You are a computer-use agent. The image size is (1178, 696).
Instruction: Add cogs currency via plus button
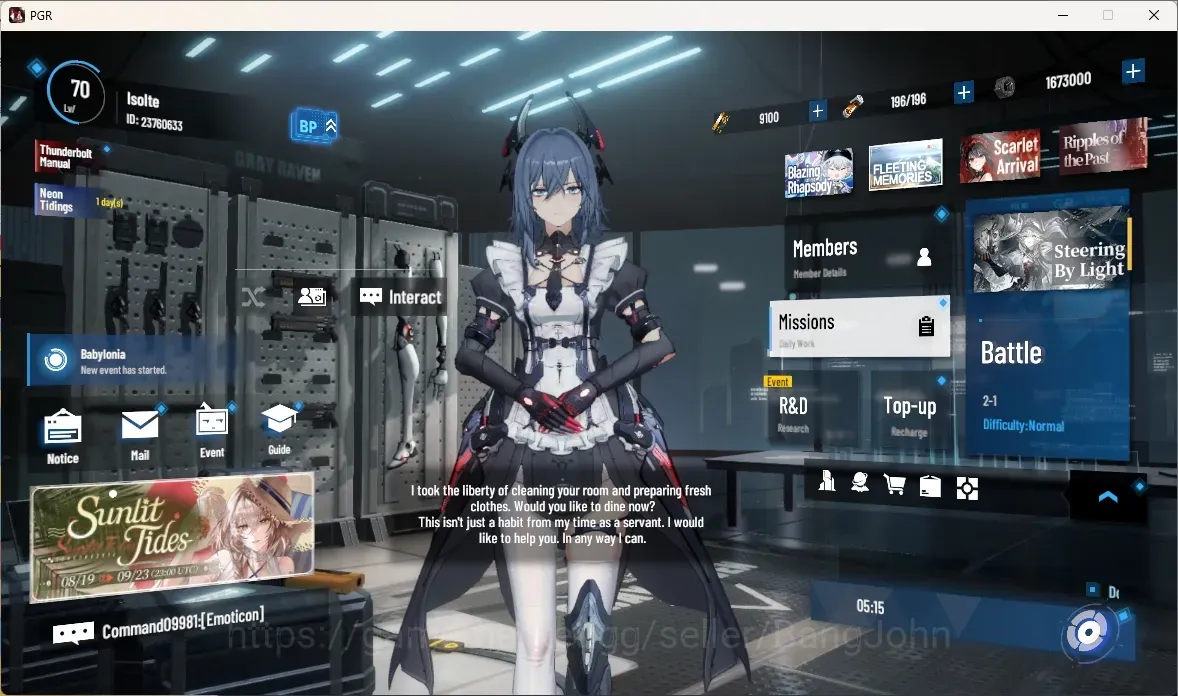pos(1133,71)
